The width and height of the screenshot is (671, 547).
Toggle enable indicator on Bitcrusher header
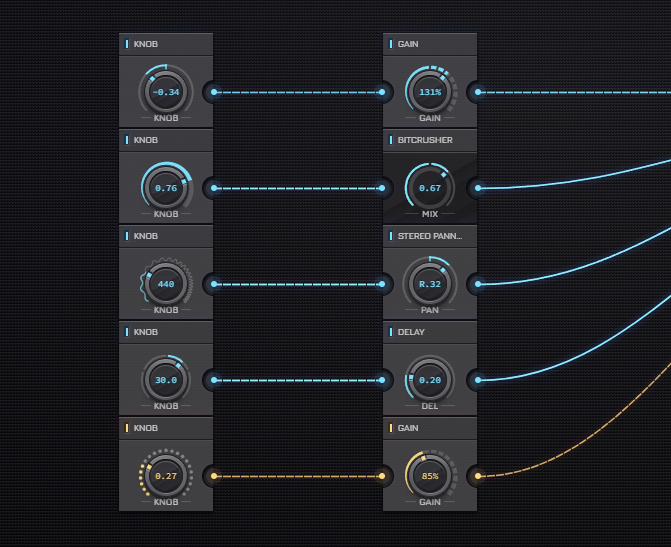[x=391, y=140]
